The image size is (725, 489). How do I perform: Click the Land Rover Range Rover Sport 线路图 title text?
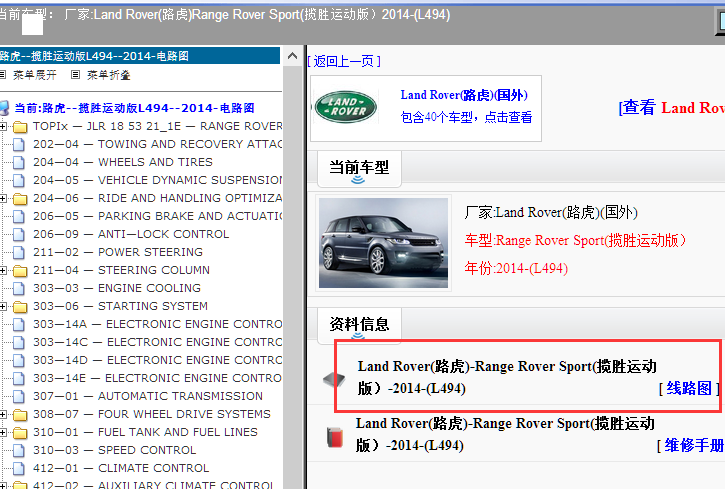pos(507,377)
